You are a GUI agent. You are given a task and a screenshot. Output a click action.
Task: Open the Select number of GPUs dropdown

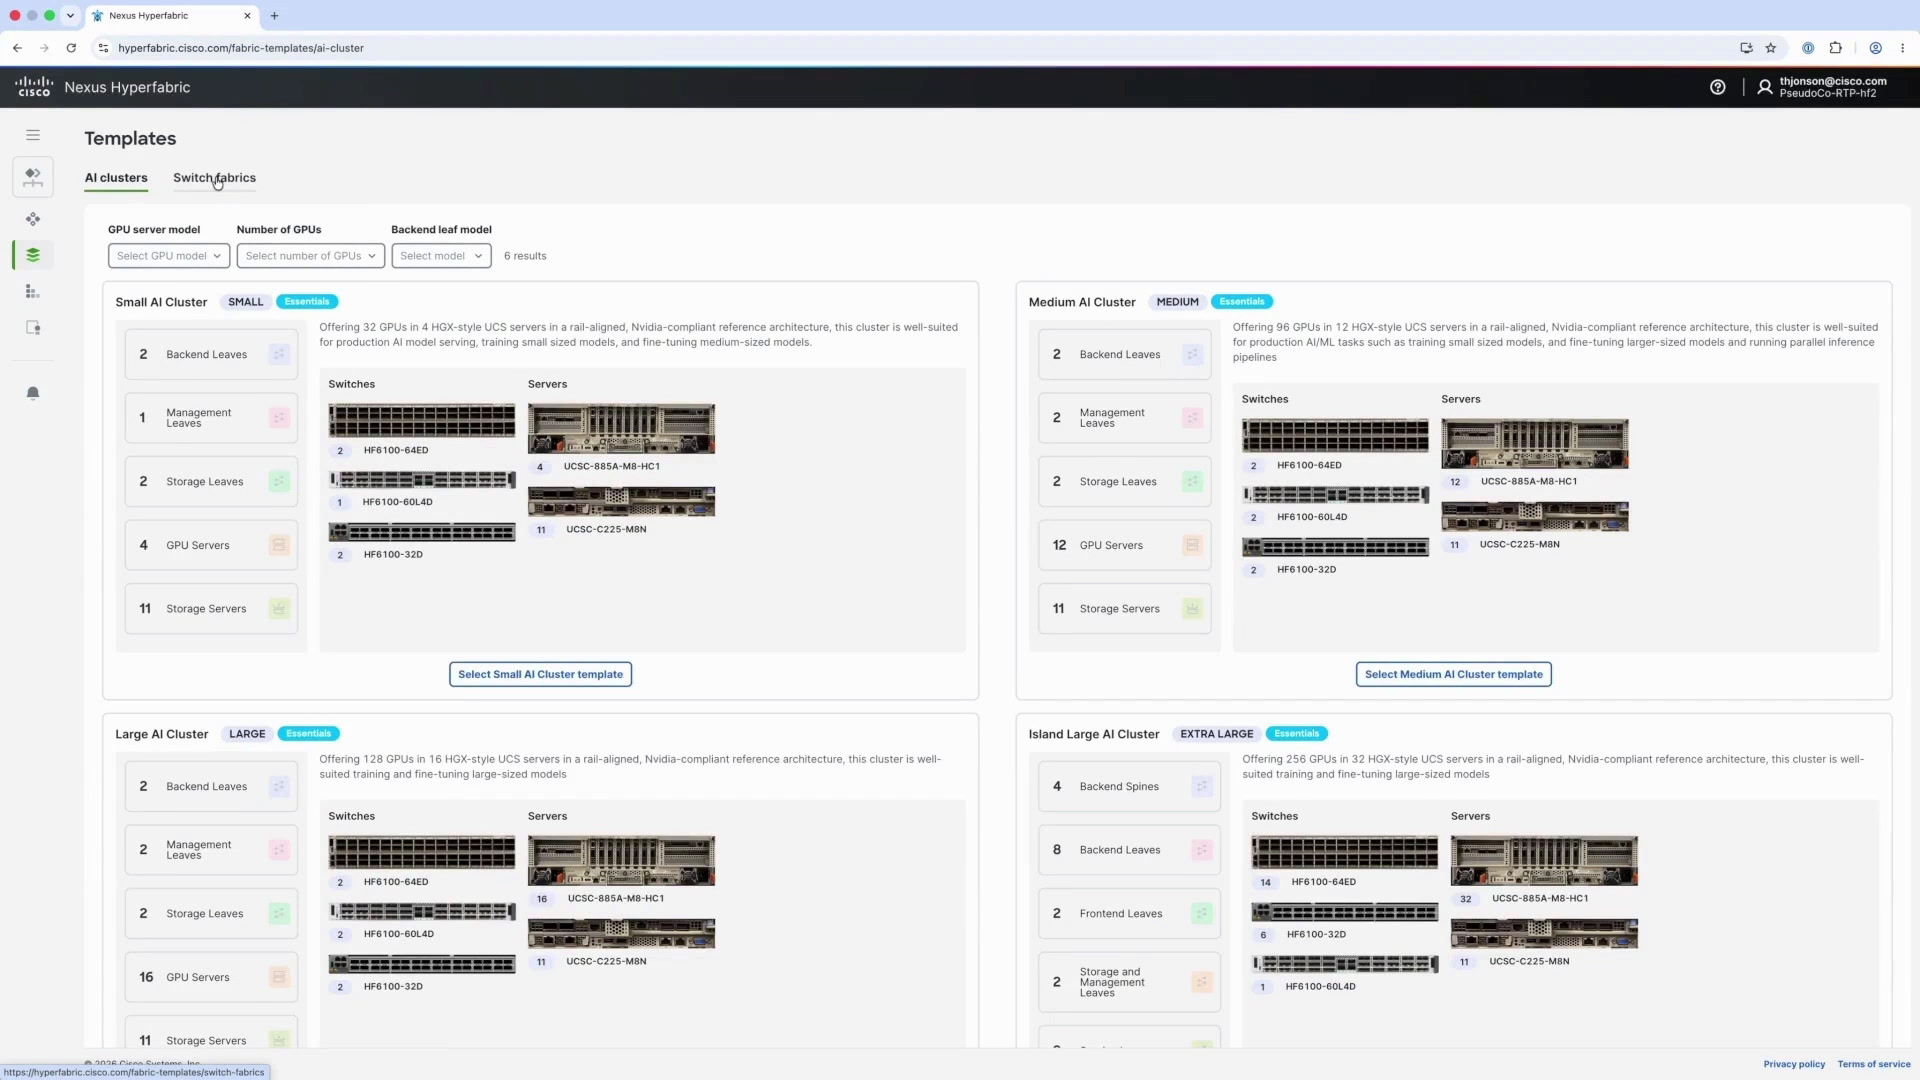(310, 256)
